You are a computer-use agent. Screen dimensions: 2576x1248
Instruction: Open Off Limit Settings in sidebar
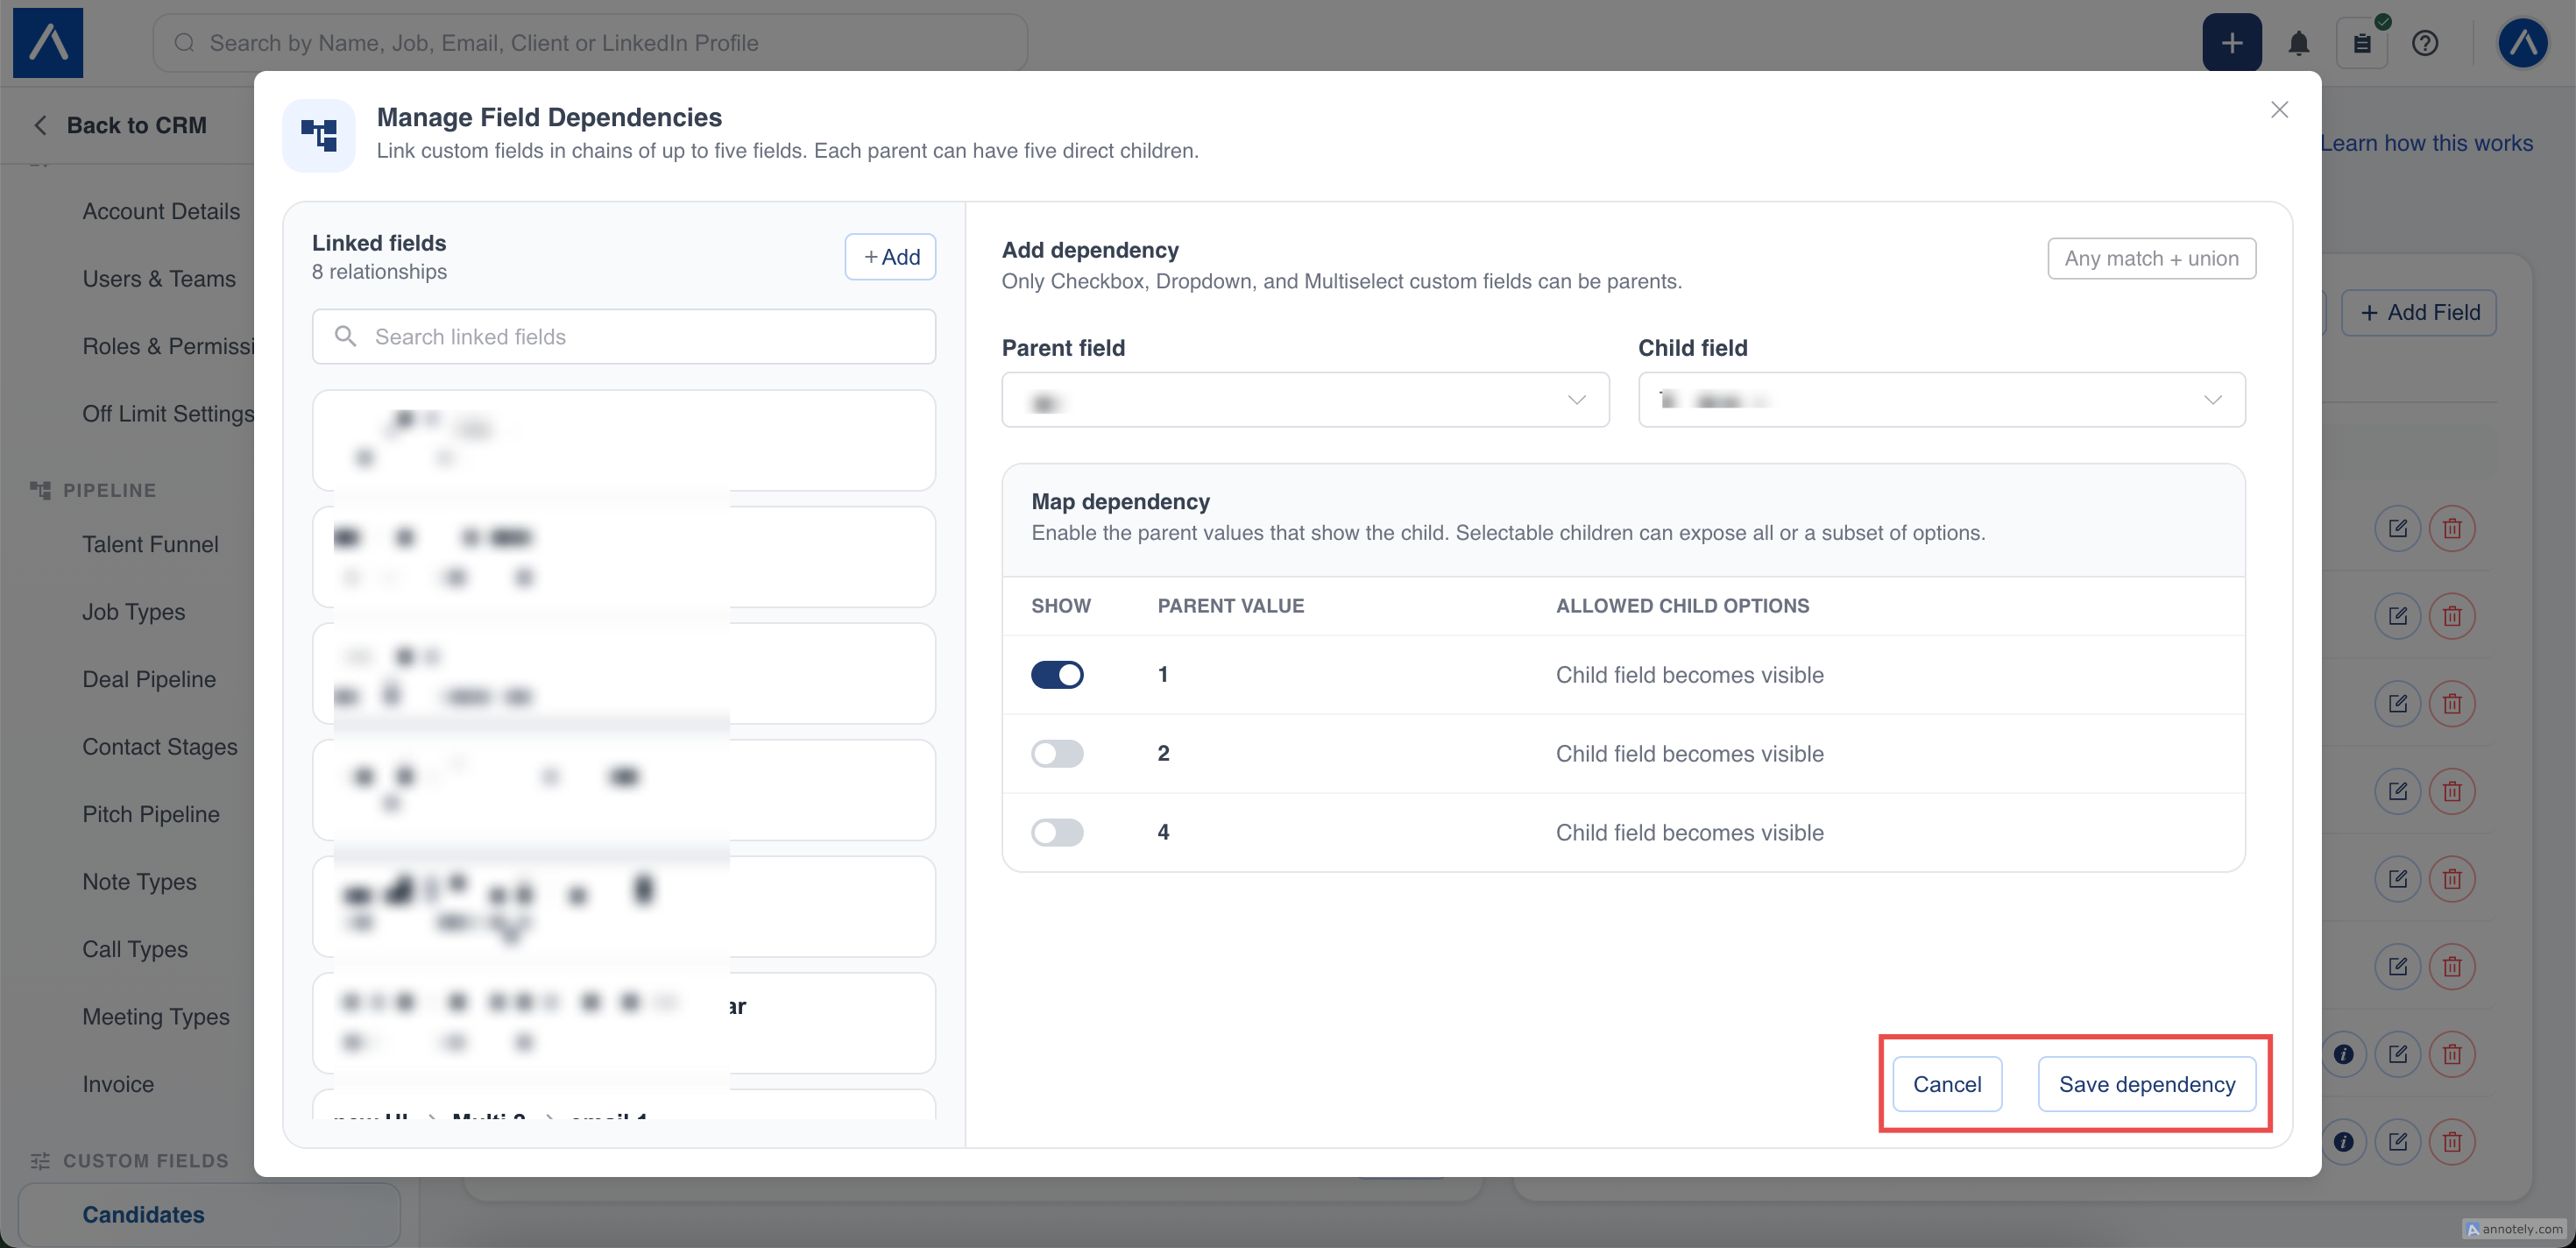coord(168,413)
